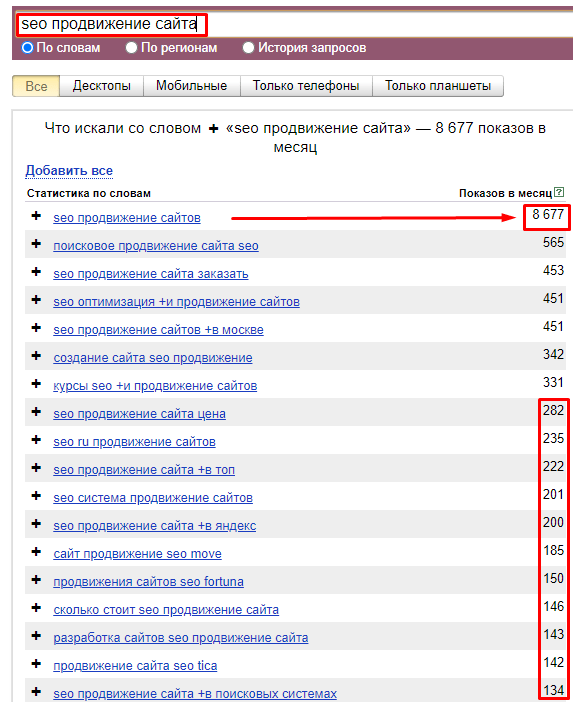
Task: Select the 'Только планшеты' tab
Action: 438,86
